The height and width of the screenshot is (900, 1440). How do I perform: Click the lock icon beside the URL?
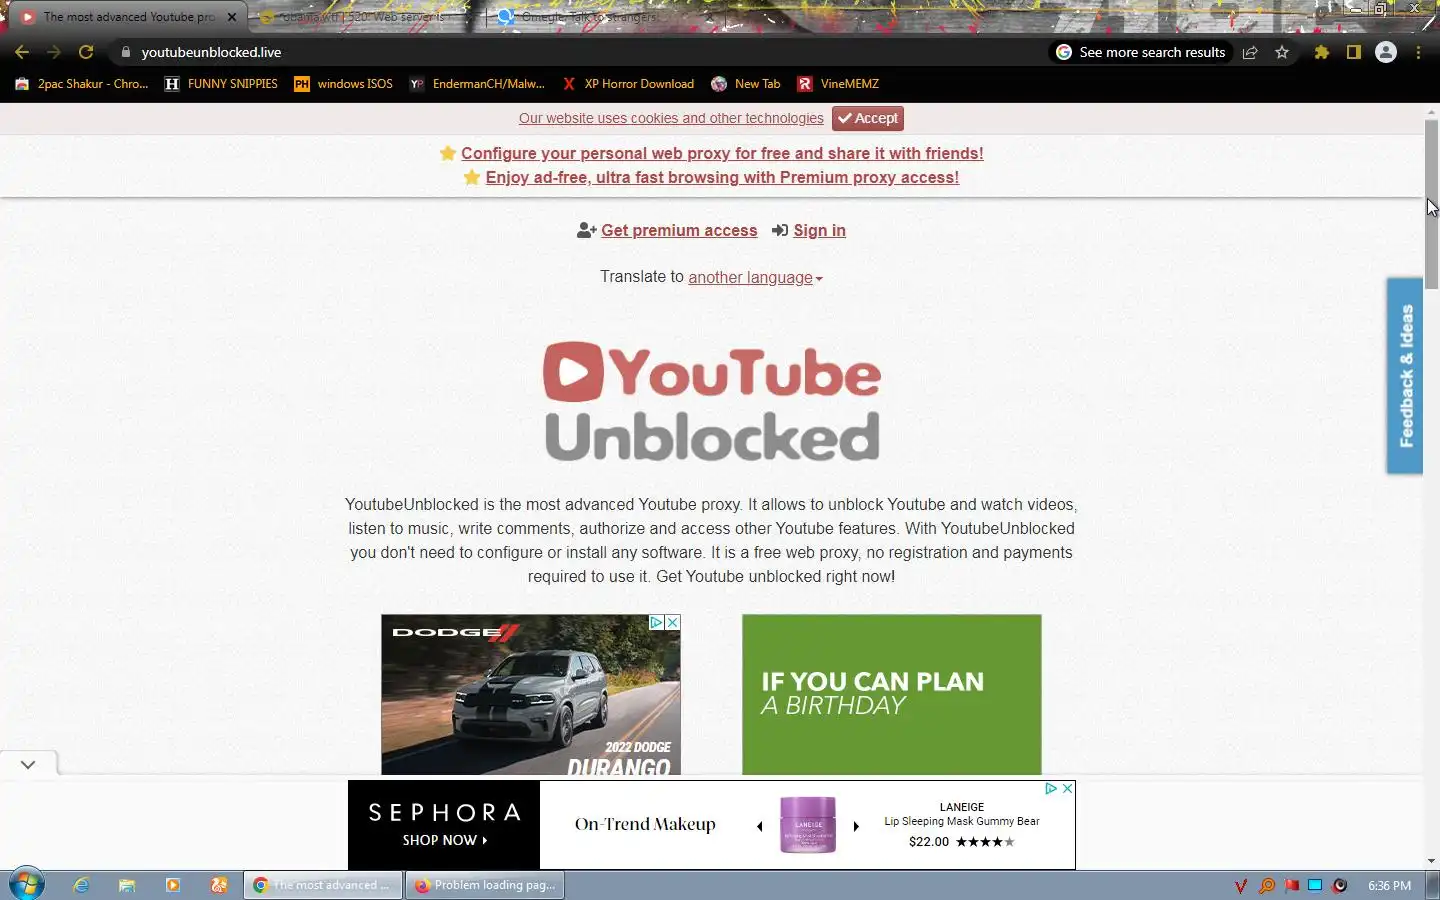126,52
